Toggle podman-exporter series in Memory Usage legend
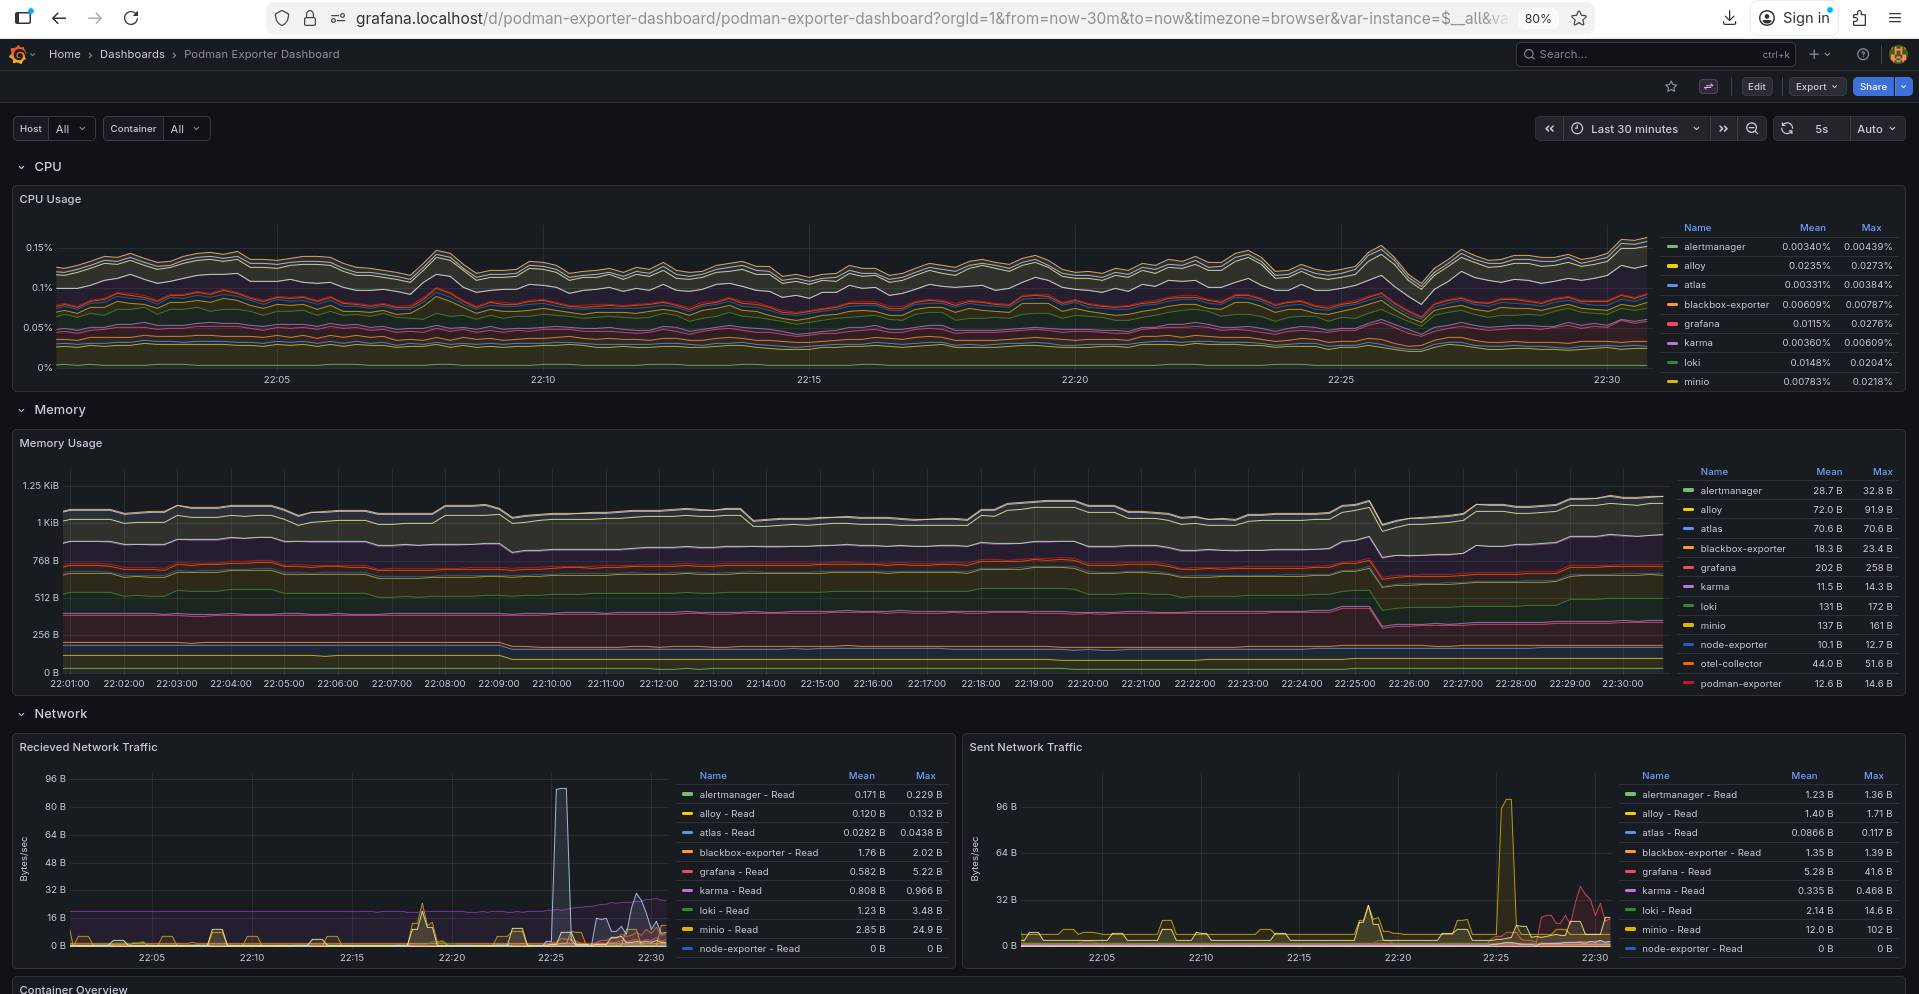 (1740, 684)
